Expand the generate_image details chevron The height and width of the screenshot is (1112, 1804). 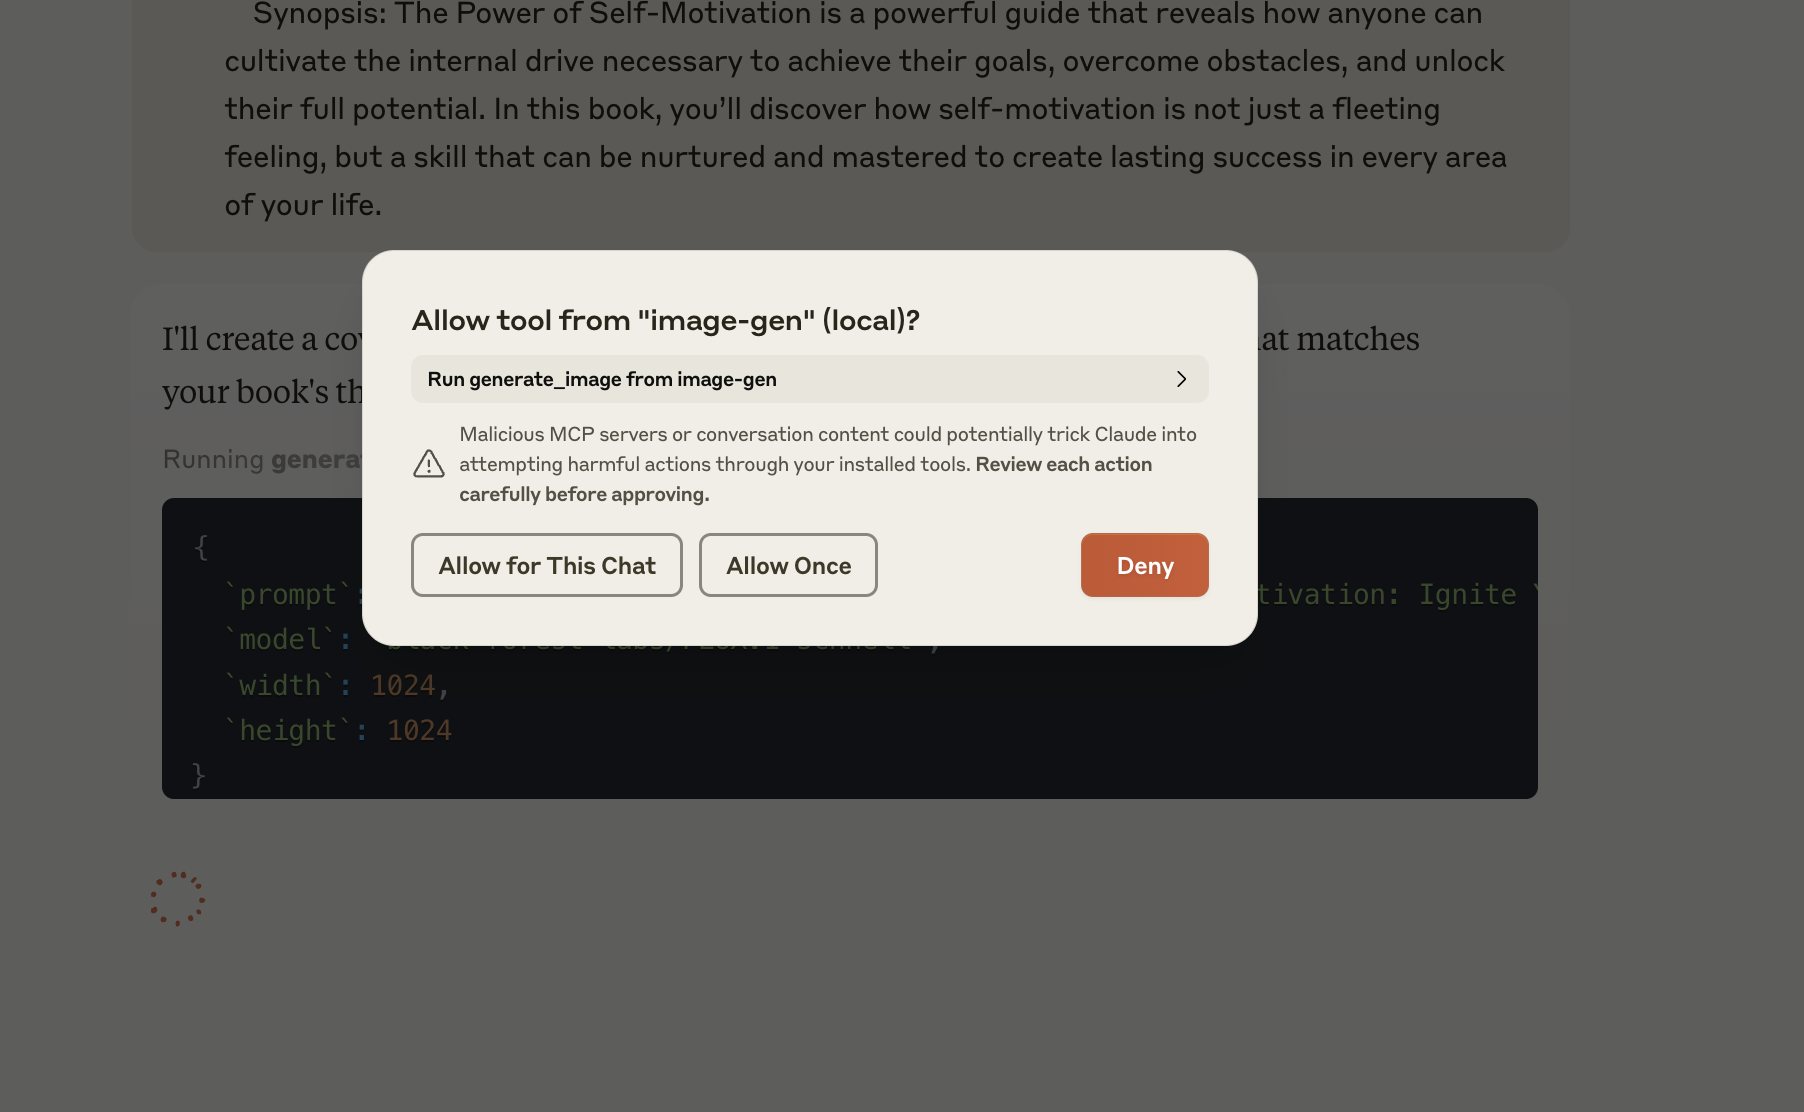(x=1181, y=379)
